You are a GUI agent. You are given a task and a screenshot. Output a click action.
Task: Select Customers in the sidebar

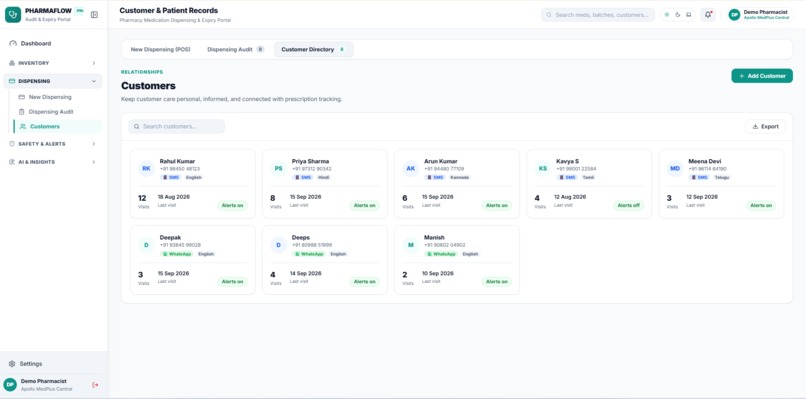58,126
